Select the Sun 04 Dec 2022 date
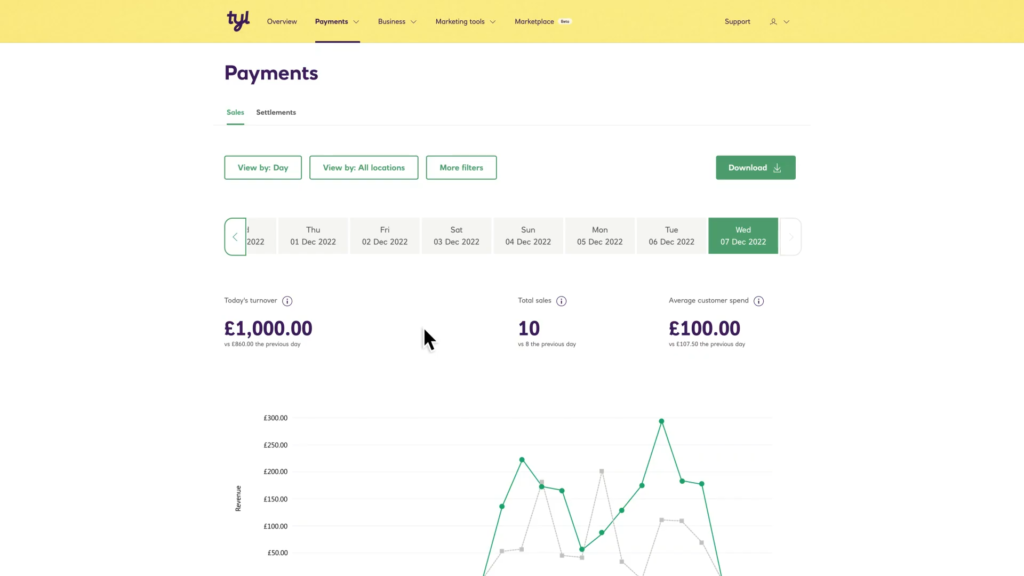1024x576 pixels. pyautogui.click(x=528, y=235)
